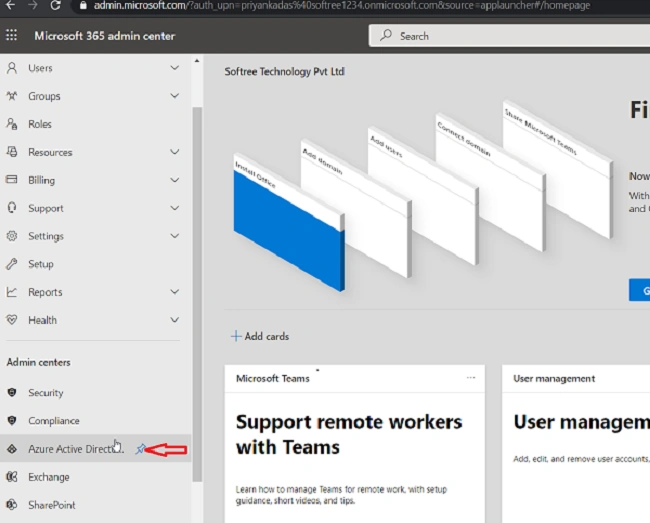The height and width of the screenshot is (523, 650).
Task: Click the Support headset icon
Action: (x=12, y=208)
